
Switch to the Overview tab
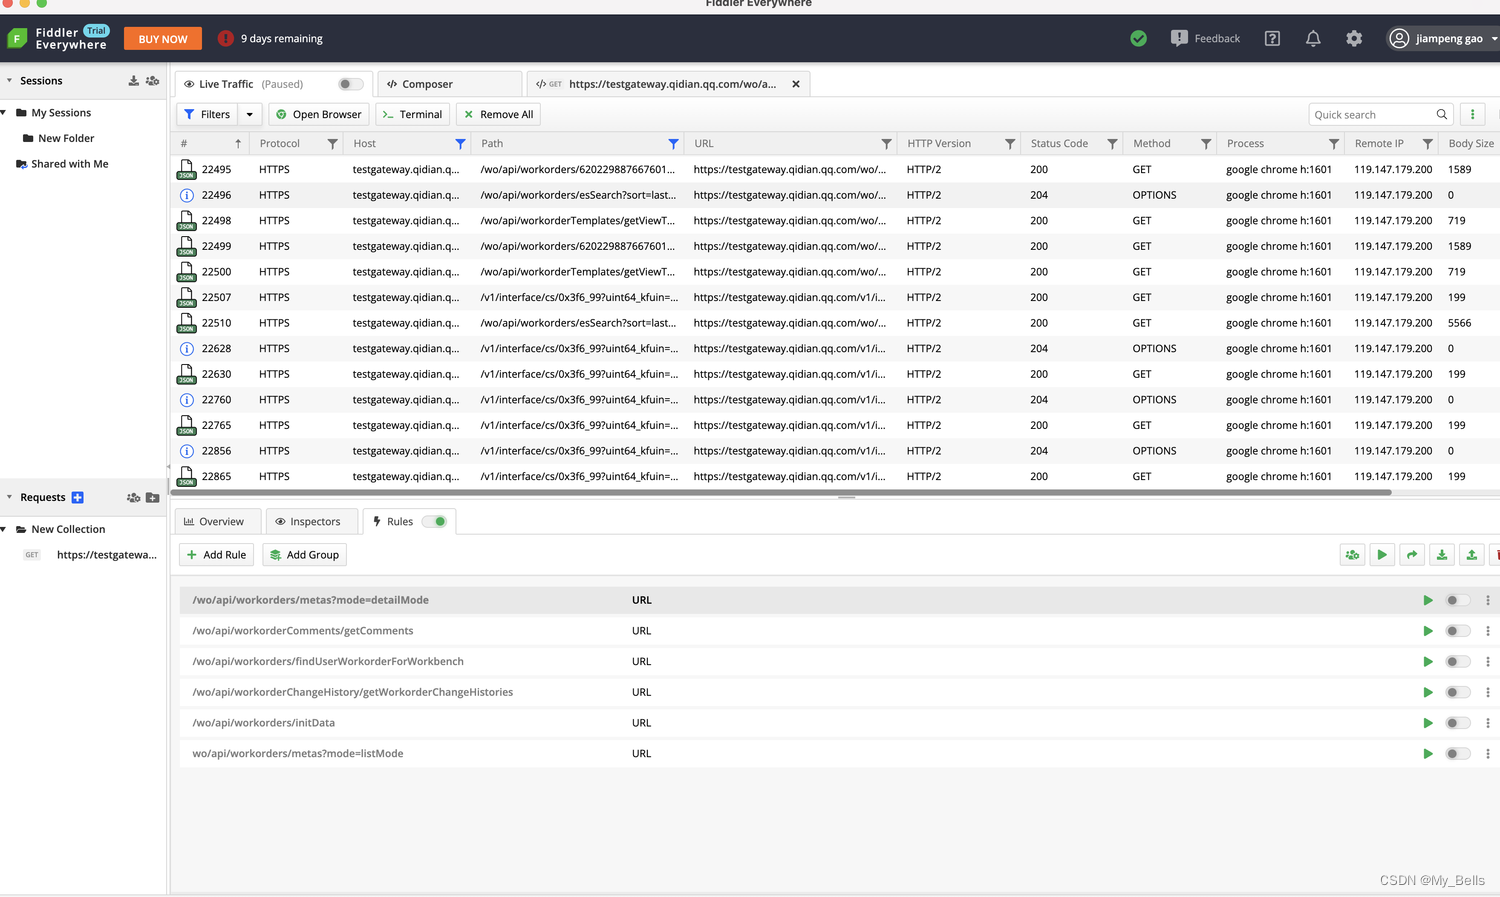pyautogui.click(x=218, y=521)
